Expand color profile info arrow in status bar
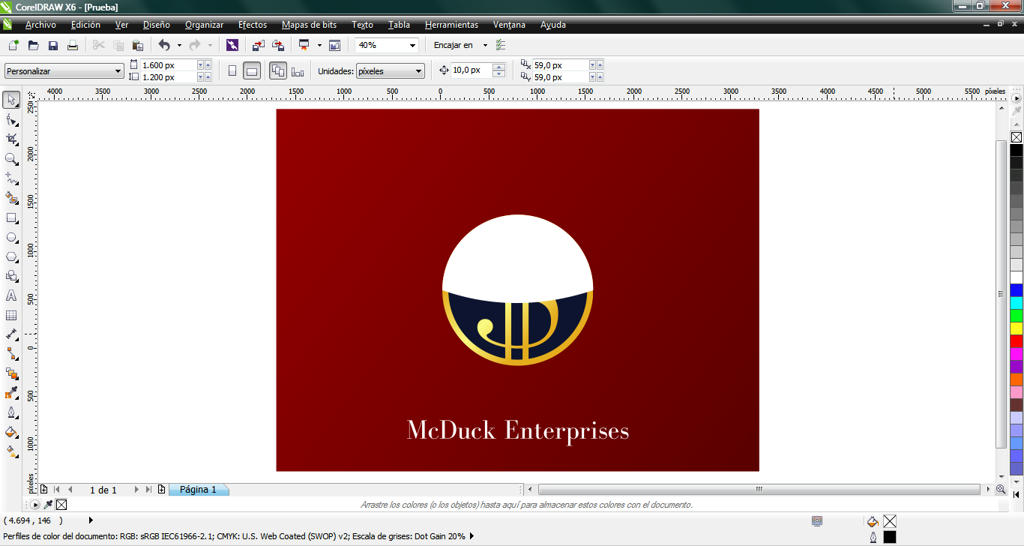Viewport: 1024px width, 546px height. click(472, 536)
